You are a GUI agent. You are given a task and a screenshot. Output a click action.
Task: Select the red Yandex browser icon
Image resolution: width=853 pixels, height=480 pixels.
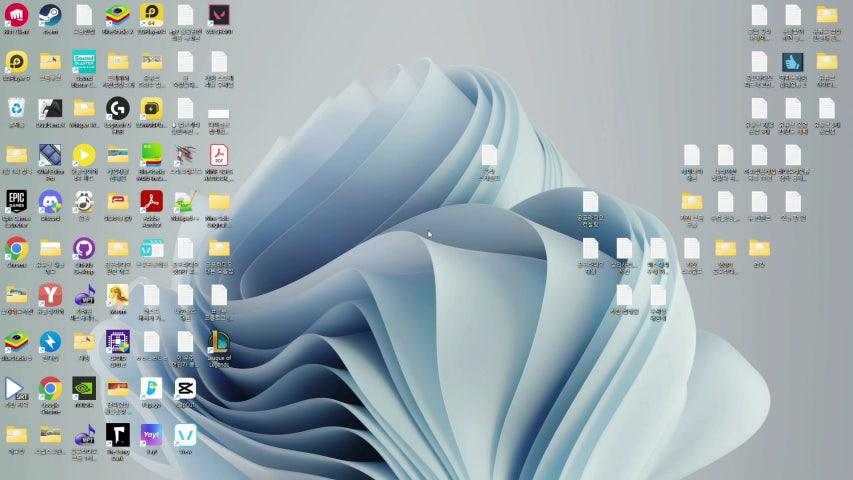click(x=50, y=294)
